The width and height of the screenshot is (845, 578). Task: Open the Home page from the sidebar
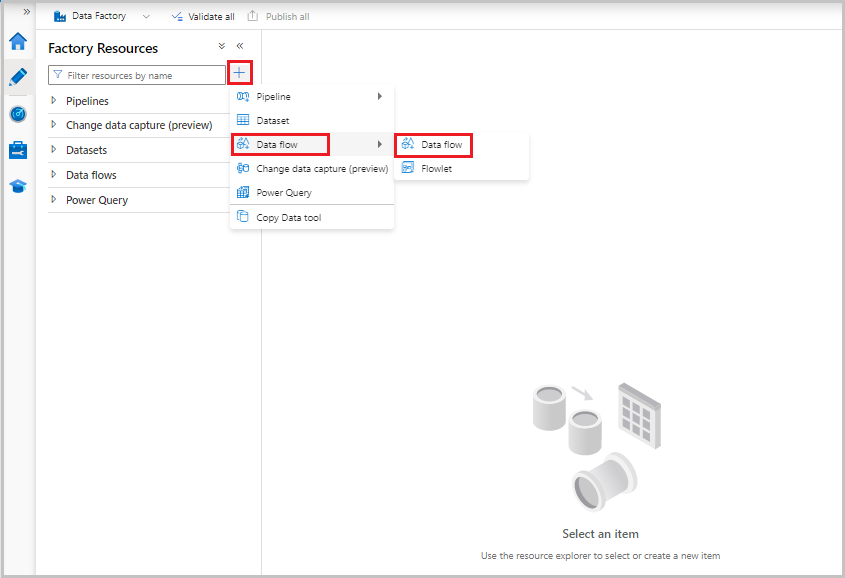[16, 41]
